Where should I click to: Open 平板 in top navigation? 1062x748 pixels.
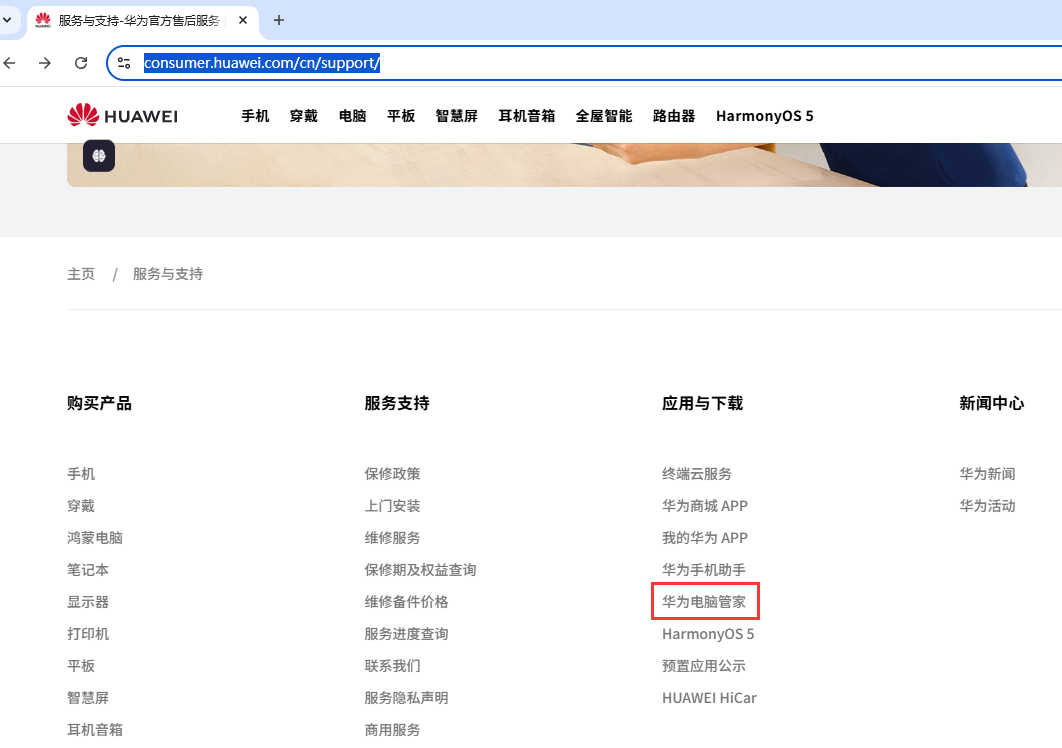[401, 116]
